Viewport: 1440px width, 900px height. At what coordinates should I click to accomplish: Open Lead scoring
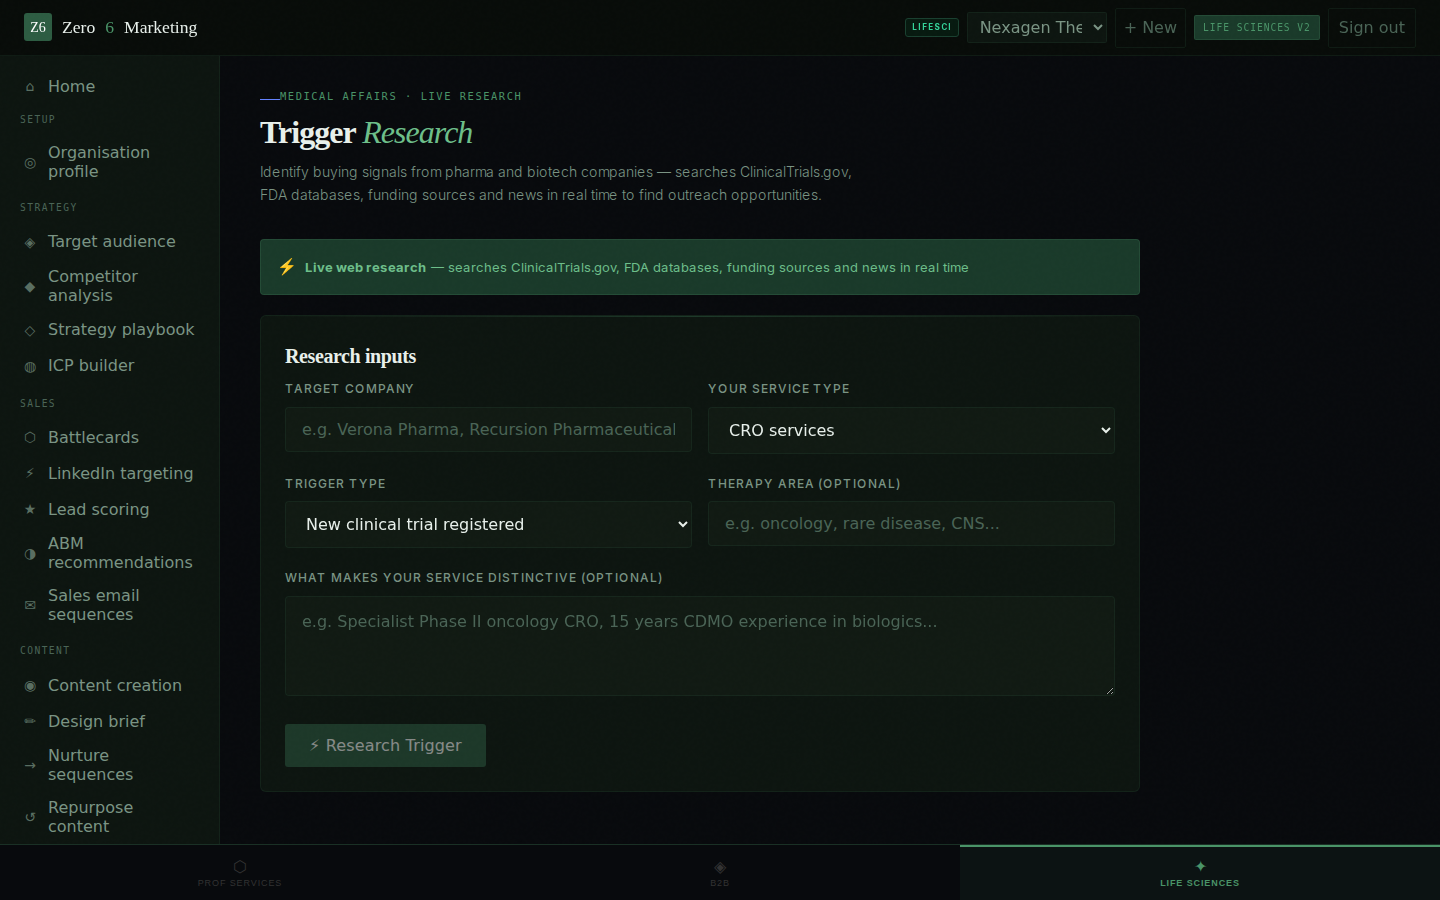[x=110, y=510]
